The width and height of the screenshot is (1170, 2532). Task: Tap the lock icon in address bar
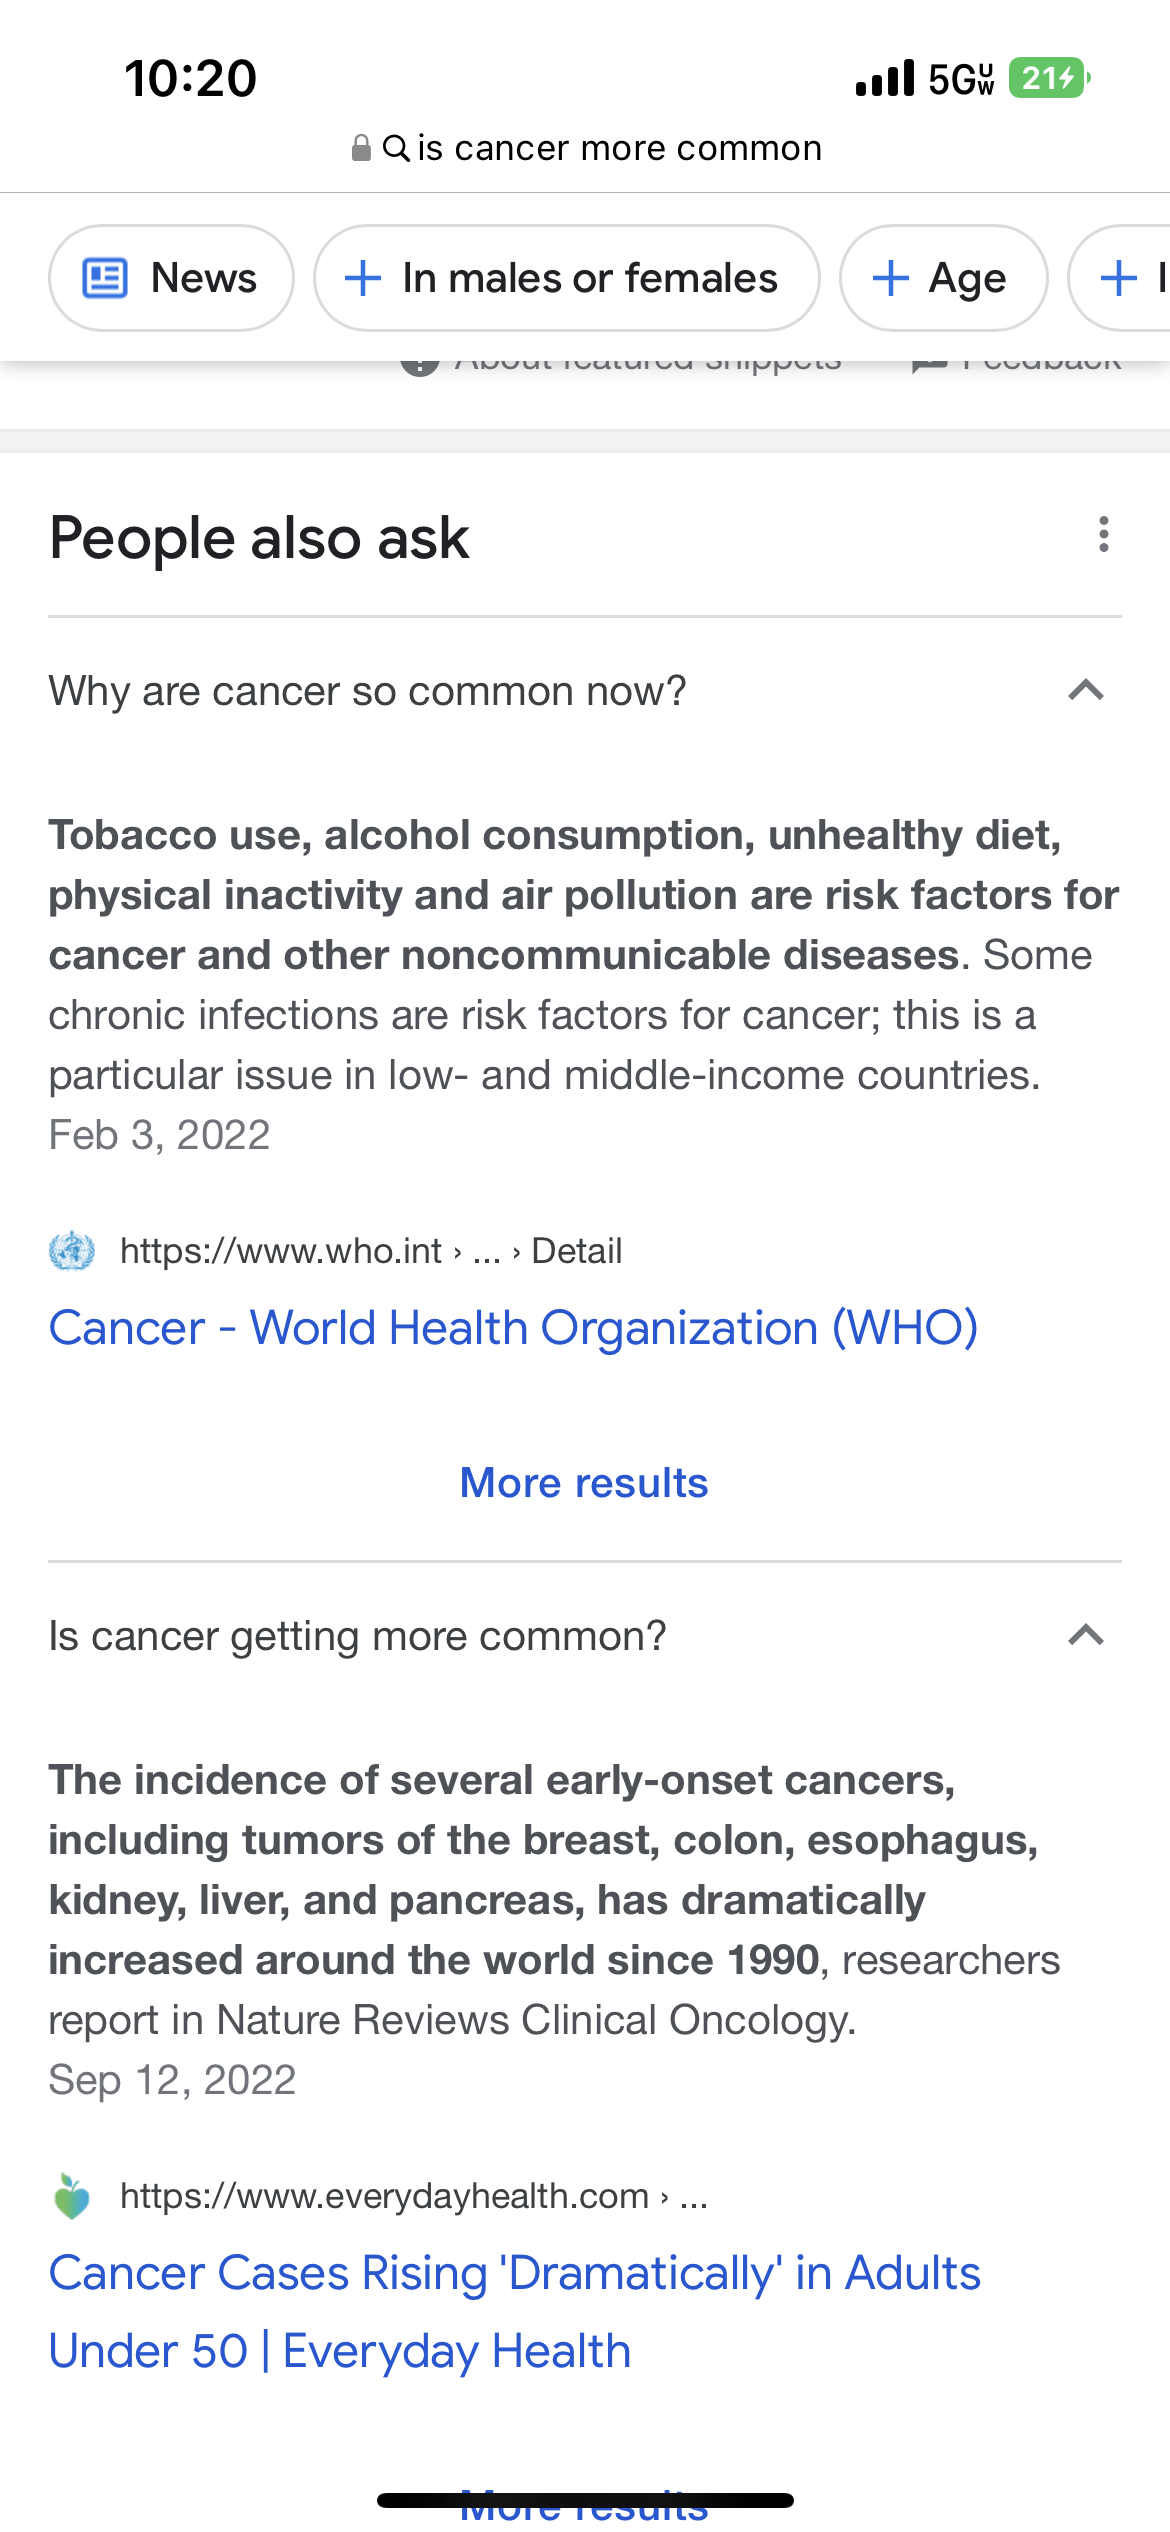(x=361, y=148)
